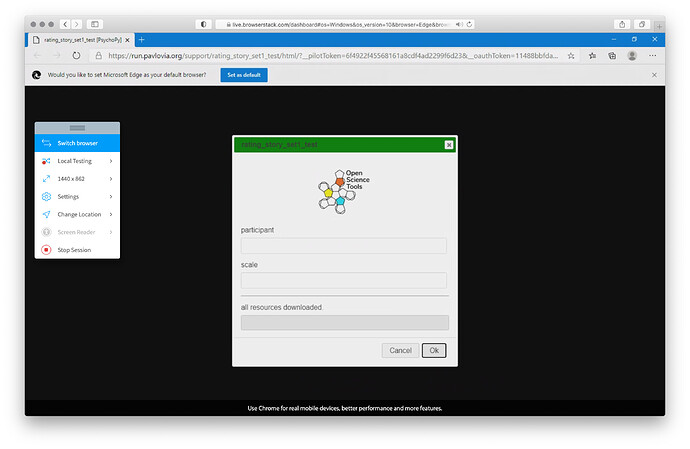Focus the scale input field
The height and width of the screenshot is (449, 690).
point(344,280)
